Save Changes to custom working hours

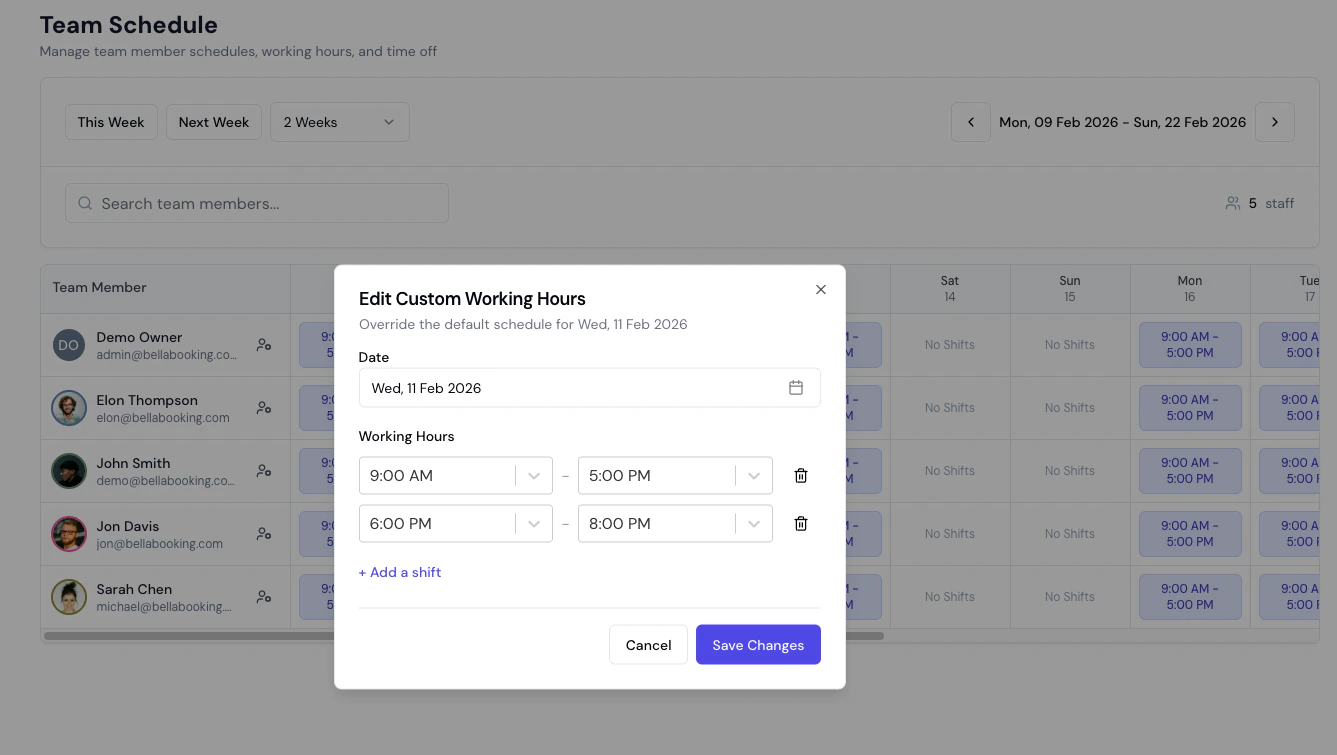pos(758,644)
